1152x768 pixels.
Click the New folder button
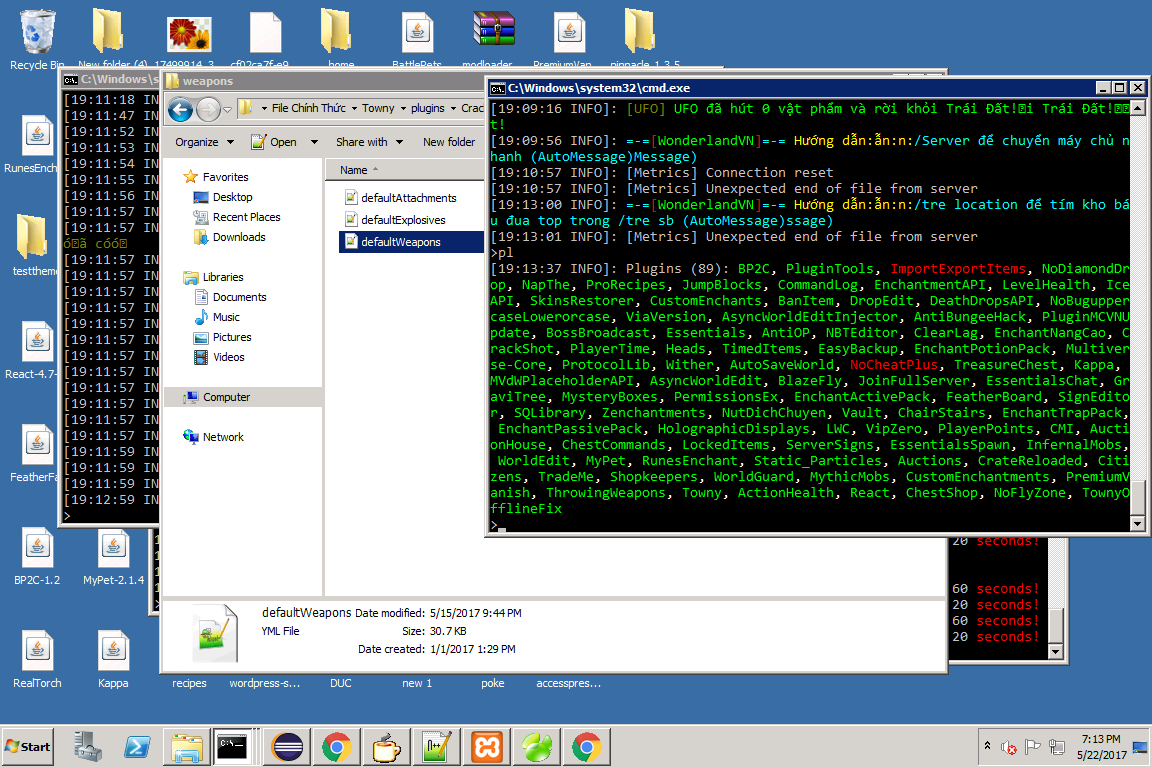click(x=449, y=142)
